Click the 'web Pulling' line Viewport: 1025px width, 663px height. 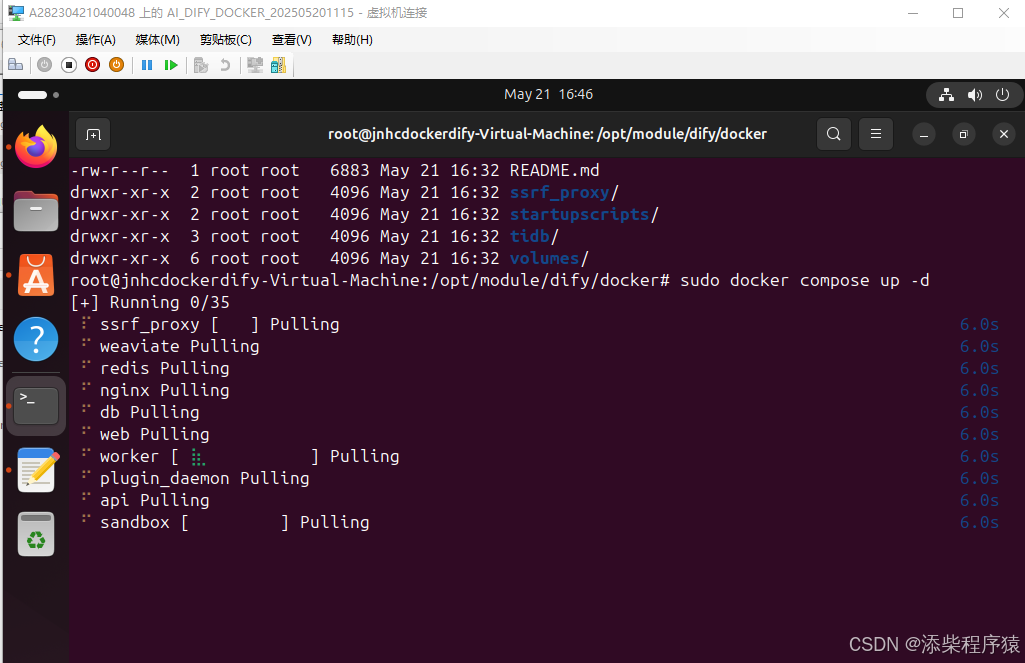pyautogui.click(x=154, y=434)
